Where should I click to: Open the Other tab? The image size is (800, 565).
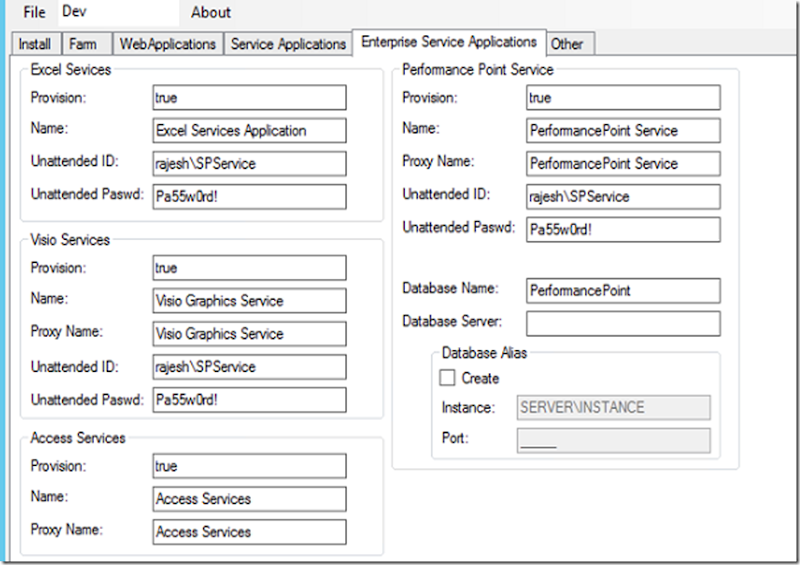click(567, 44)
